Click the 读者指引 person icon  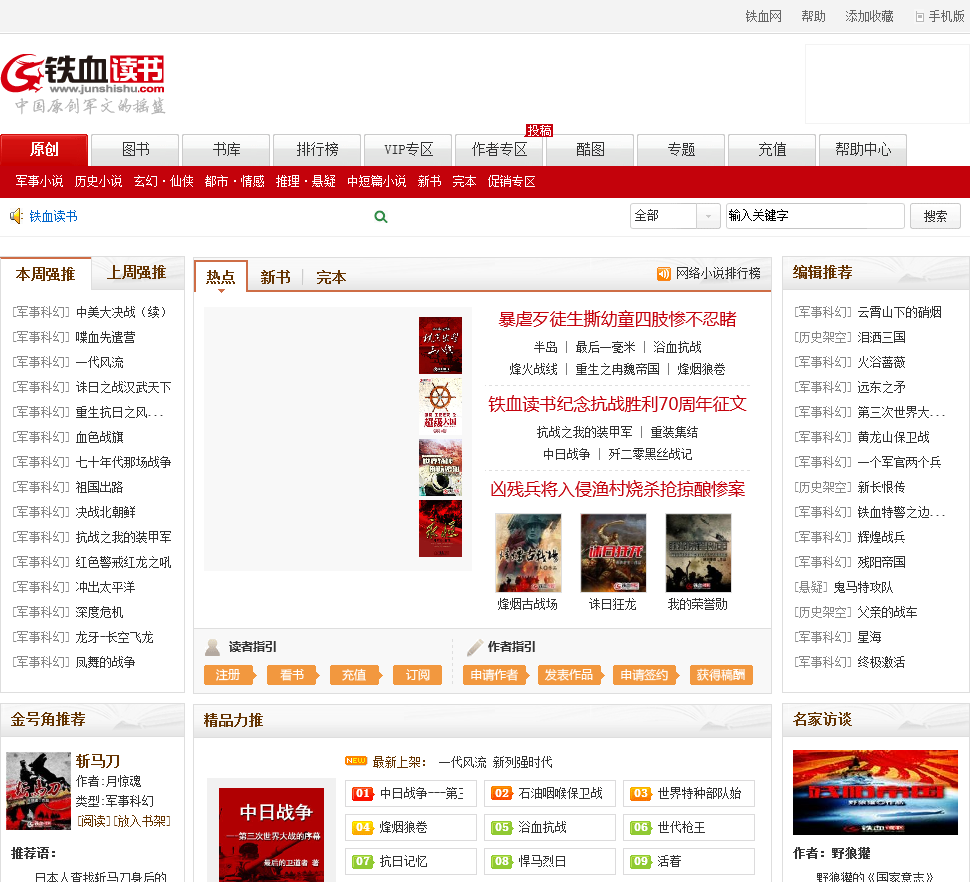click(212, 647)
